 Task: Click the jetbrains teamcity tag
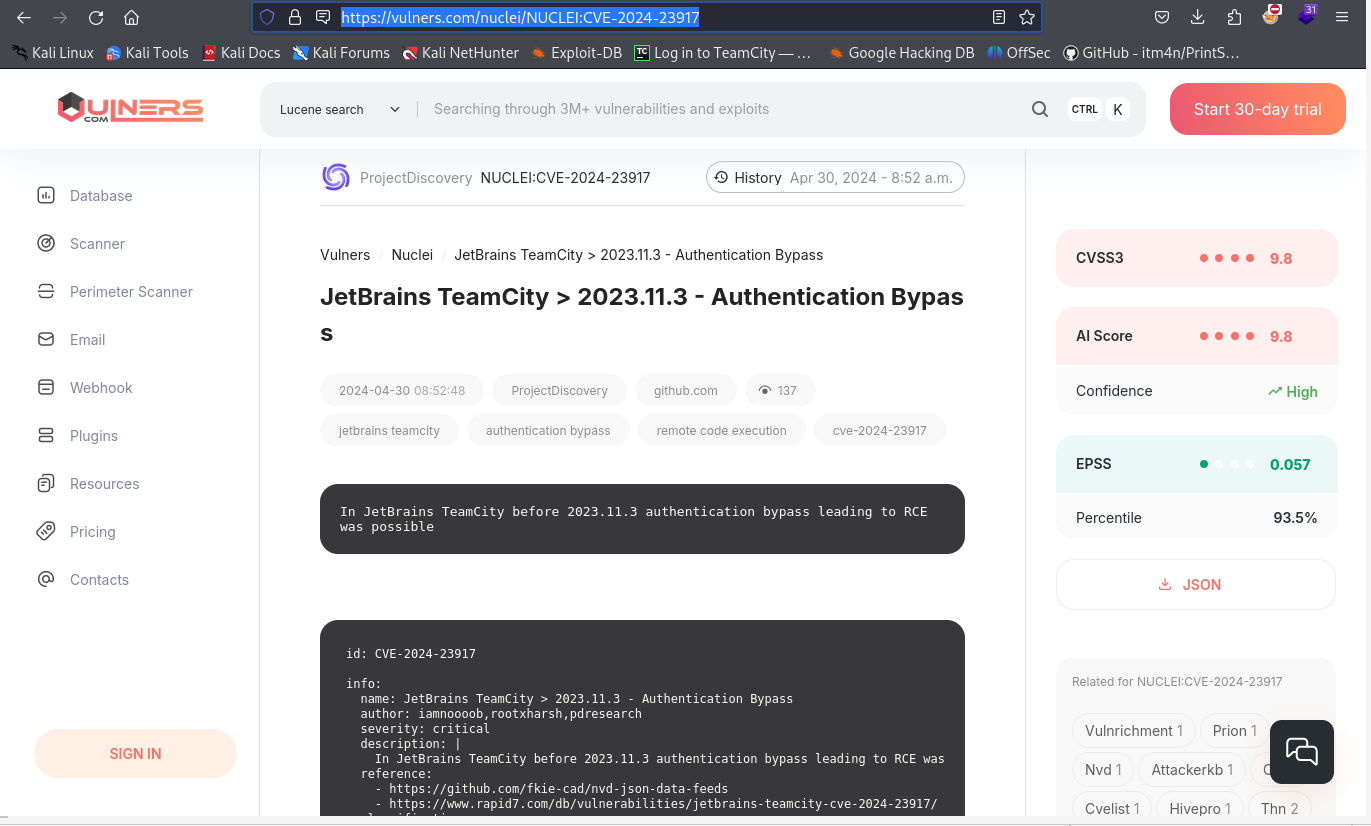click(x=389, y=430)
